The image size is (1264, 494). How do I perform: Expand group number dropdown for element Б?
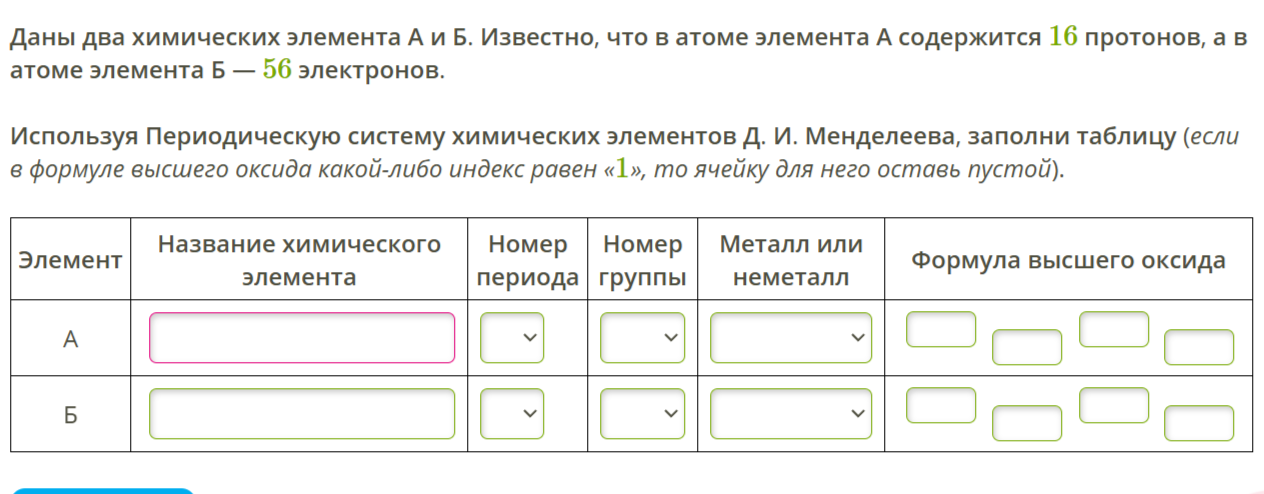coord(643,414)
